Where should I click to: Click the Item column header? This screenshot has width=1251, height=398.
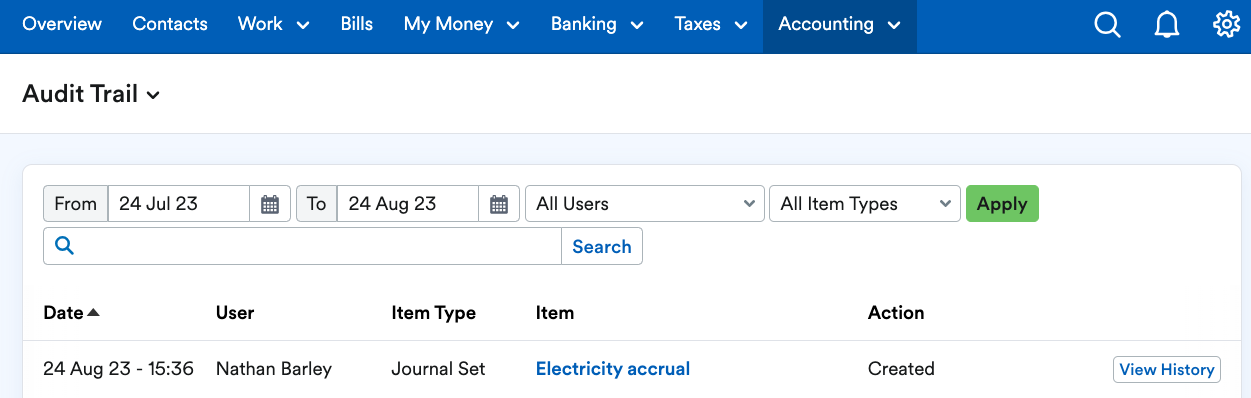555,313
